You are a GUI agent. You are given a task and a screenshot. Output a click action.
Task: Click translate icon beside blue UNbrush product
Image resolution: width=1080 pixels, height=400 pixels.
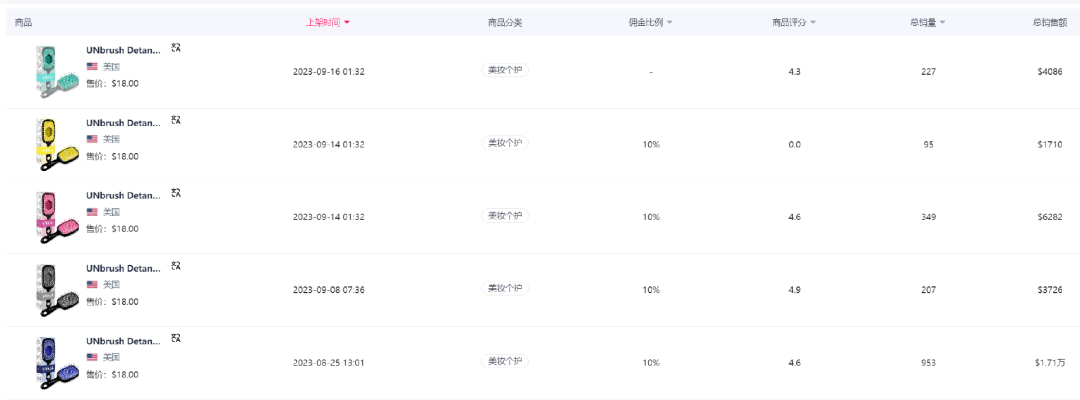pos(176,339)
